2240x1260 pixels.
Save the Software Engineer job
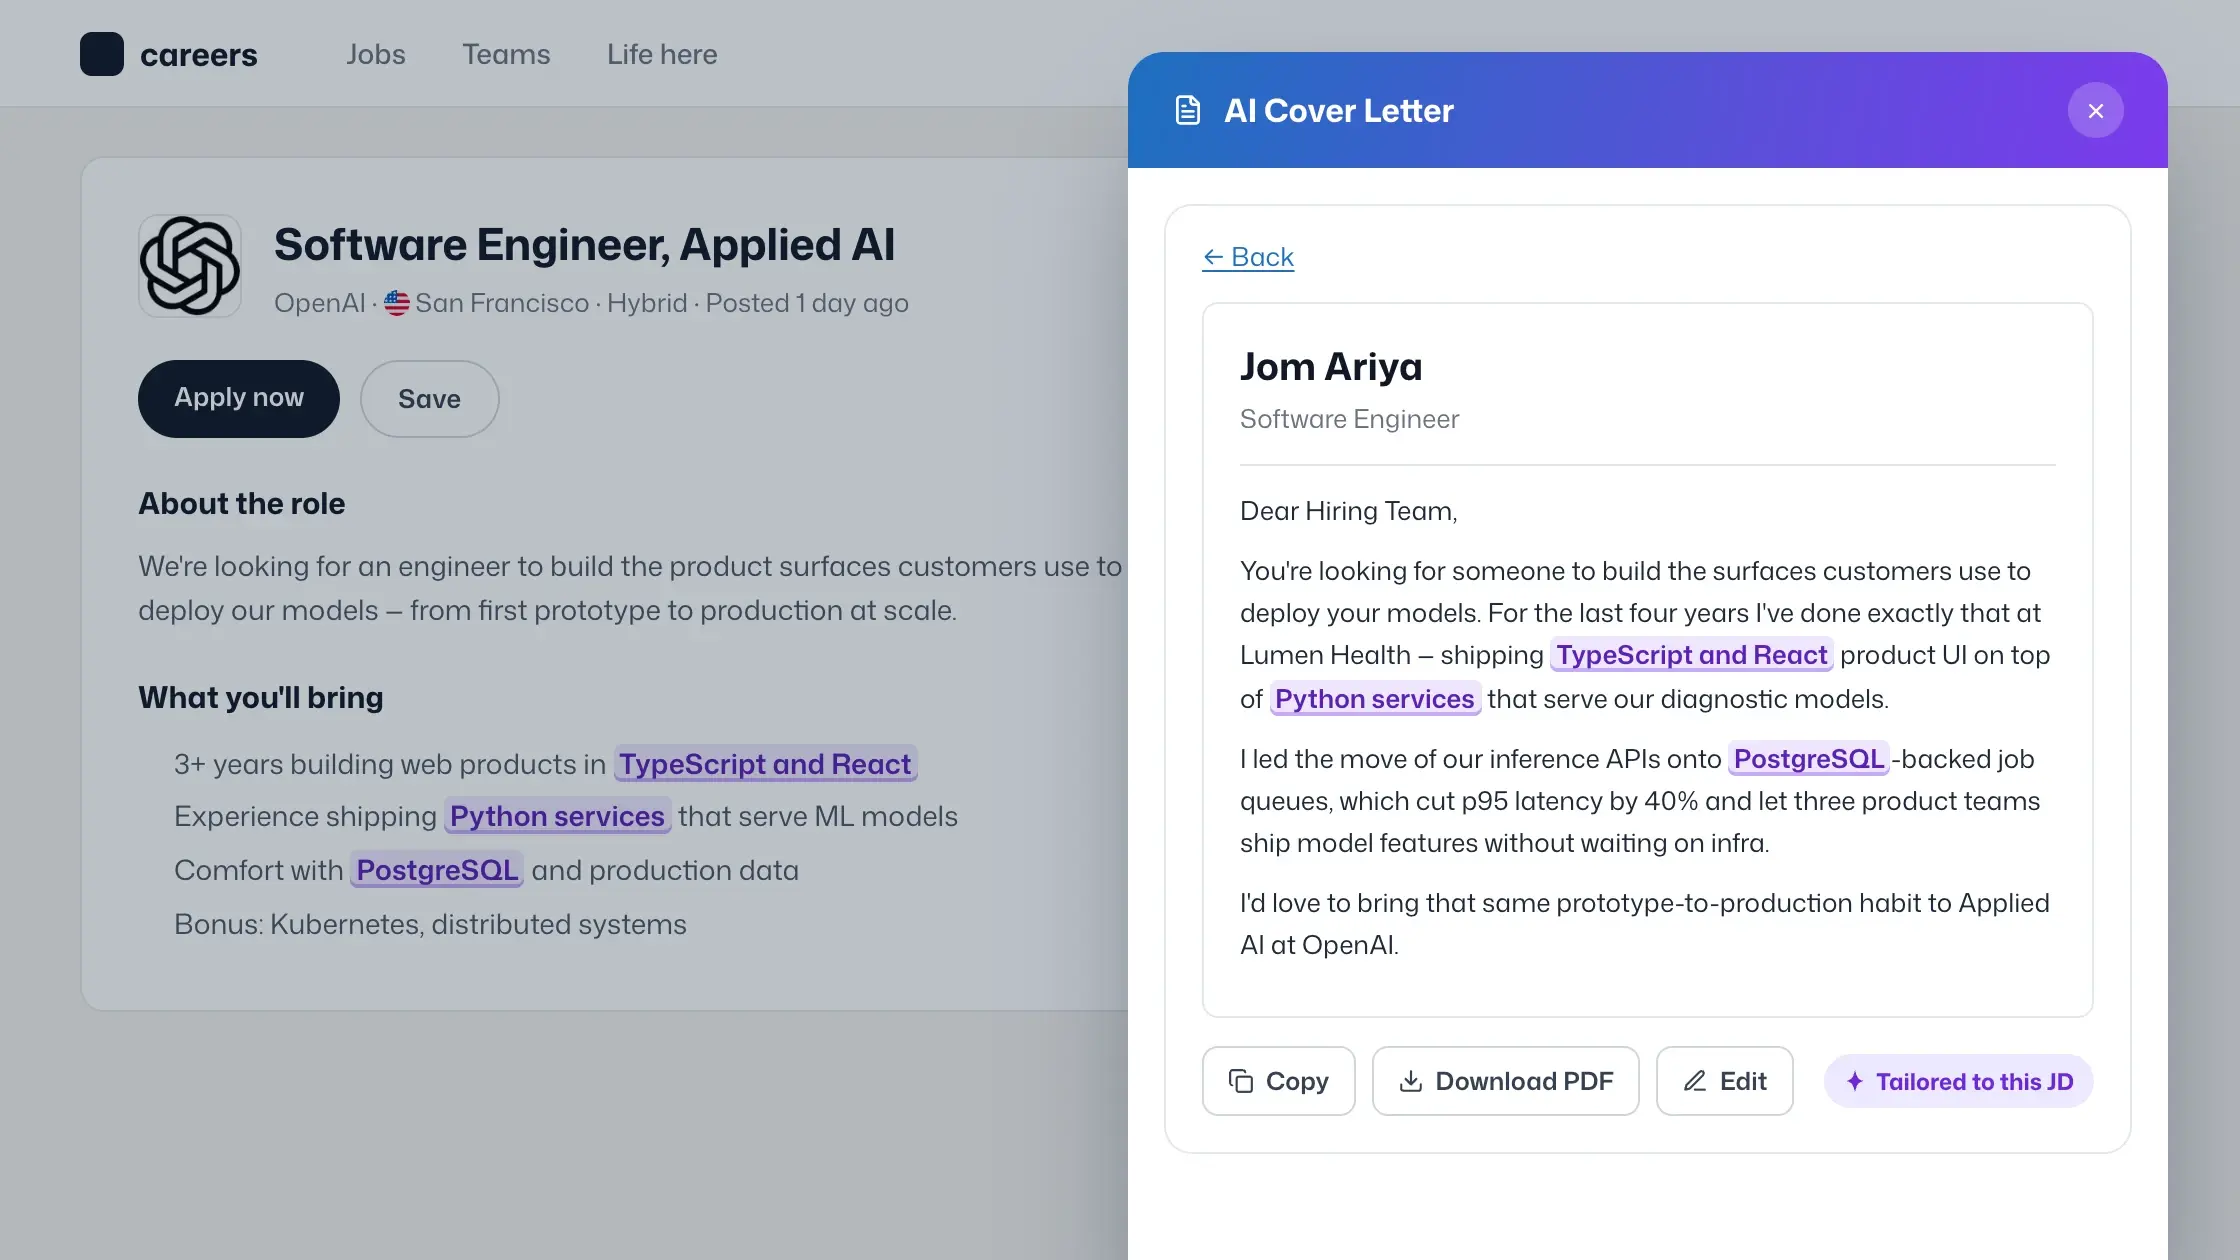click(x=429, y=398)
